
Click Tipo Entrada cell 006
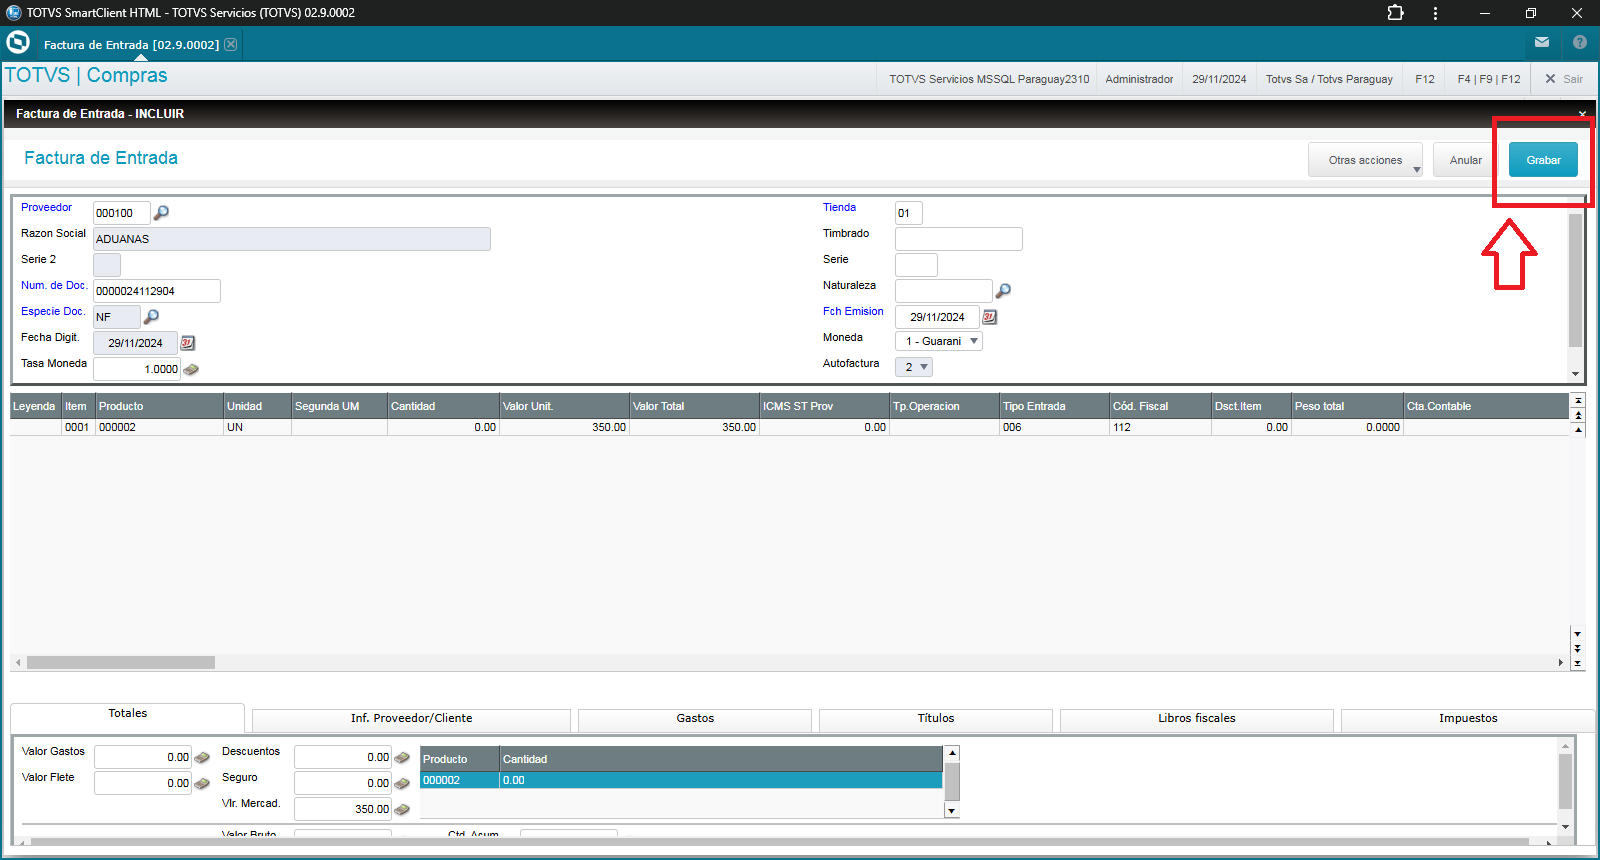point(1054,427)
